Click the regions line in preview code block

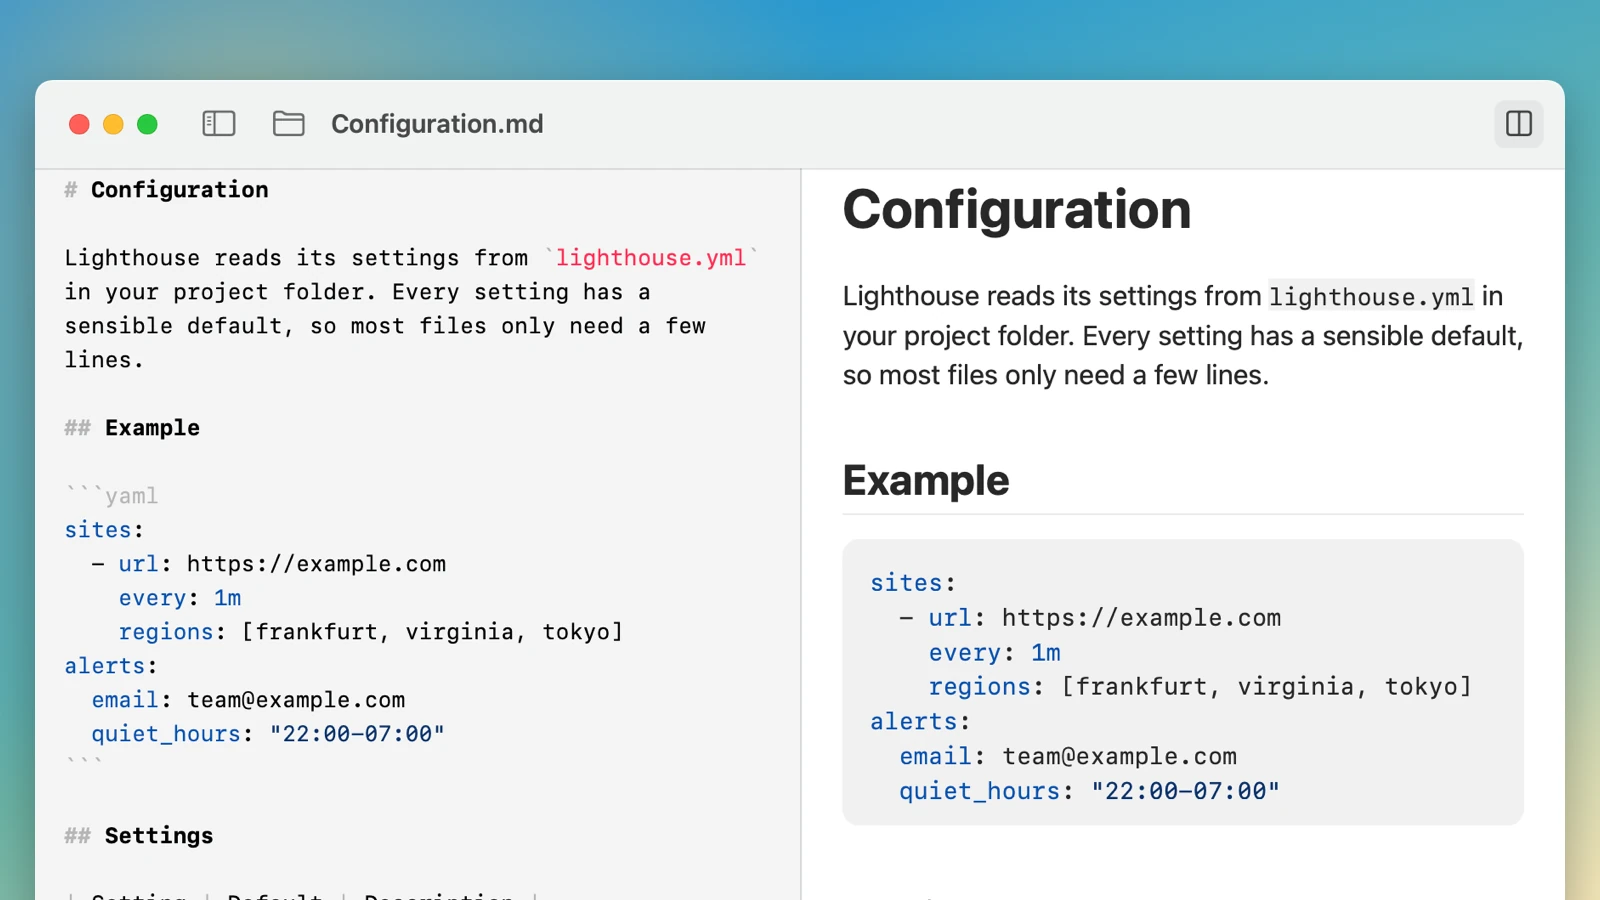(x=1200, y=687)
